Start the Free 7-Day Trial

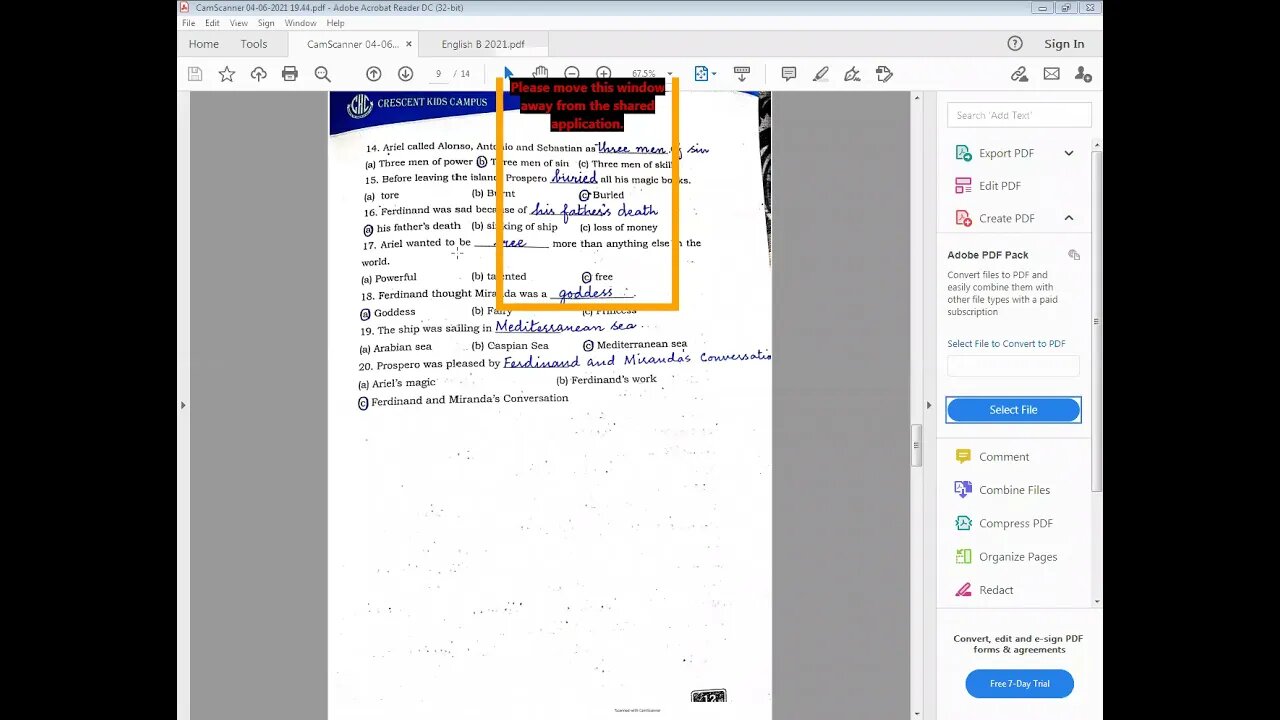(x=1020, y=684)
